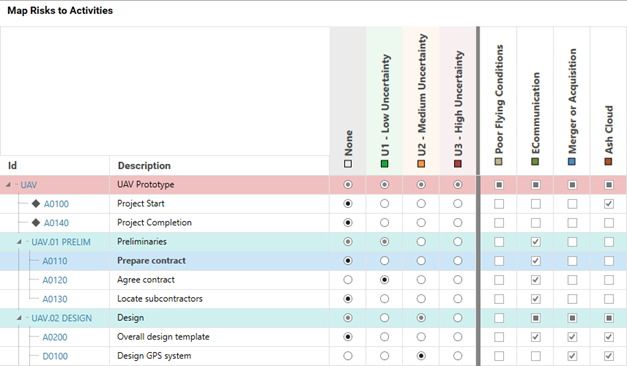Click ECommunication green color square
This screenshot has width=627, height=366.
pos(535,162)
